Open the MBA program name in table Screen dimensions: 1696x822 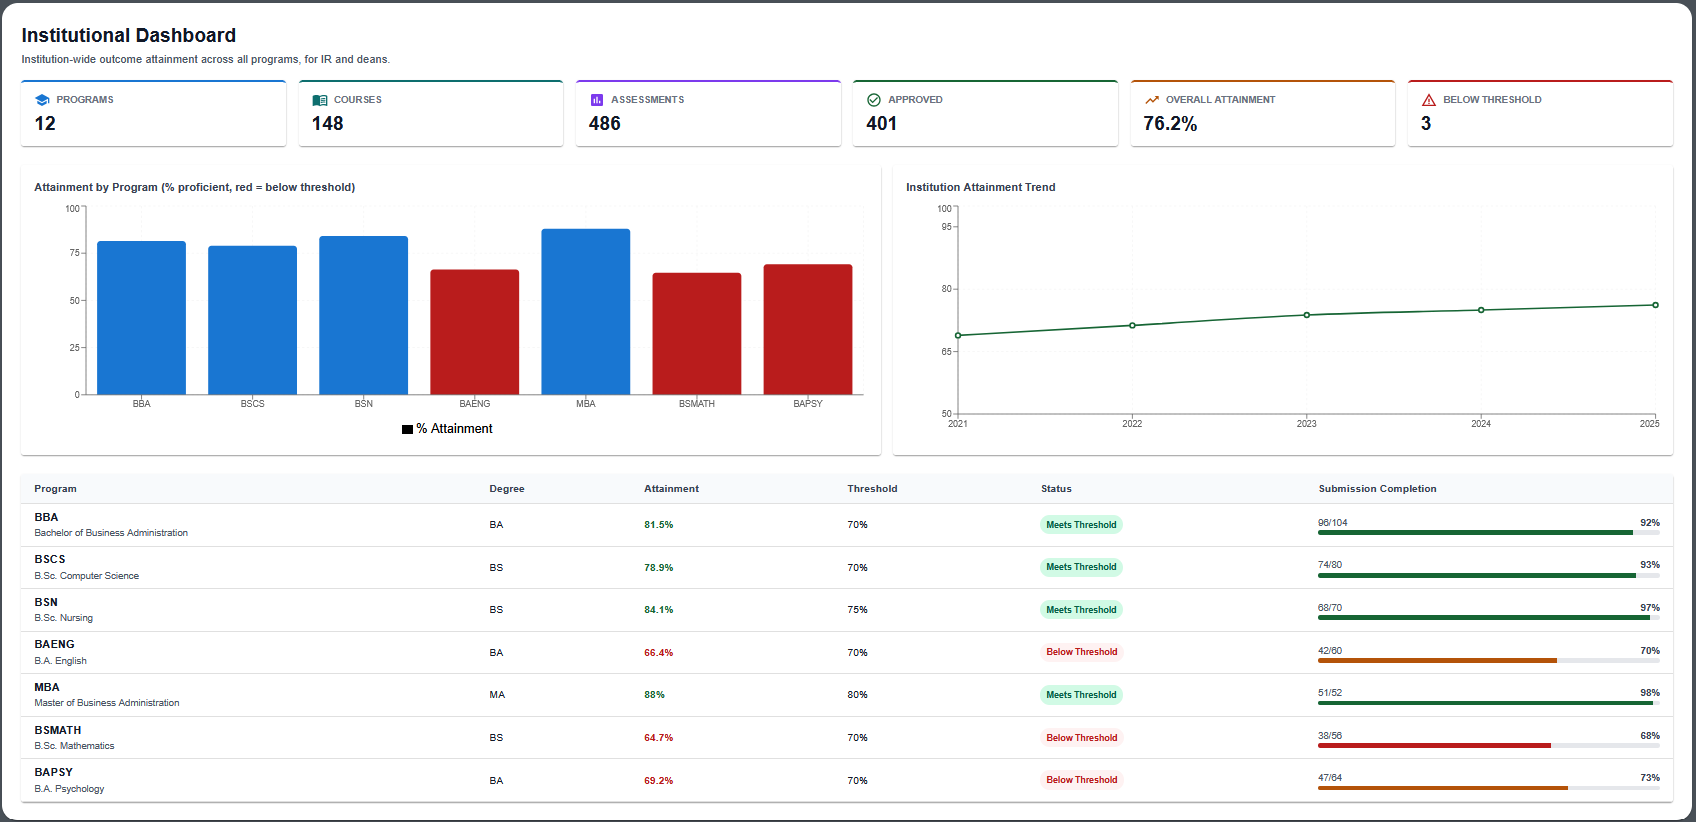(x=47, y=688)
